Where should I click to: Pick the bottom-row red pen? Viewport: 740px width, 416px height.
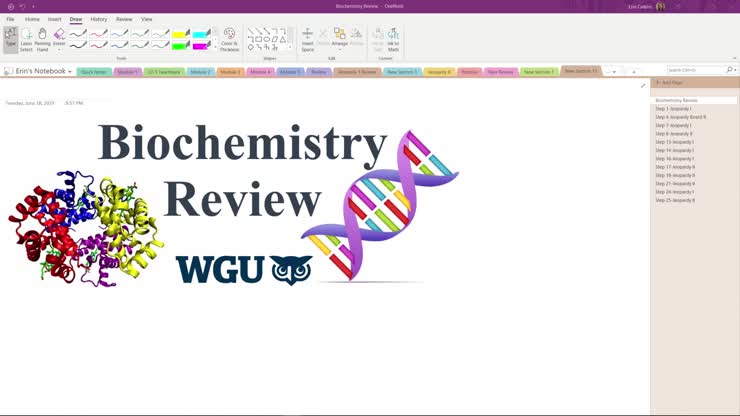click(x=99, y=45)
